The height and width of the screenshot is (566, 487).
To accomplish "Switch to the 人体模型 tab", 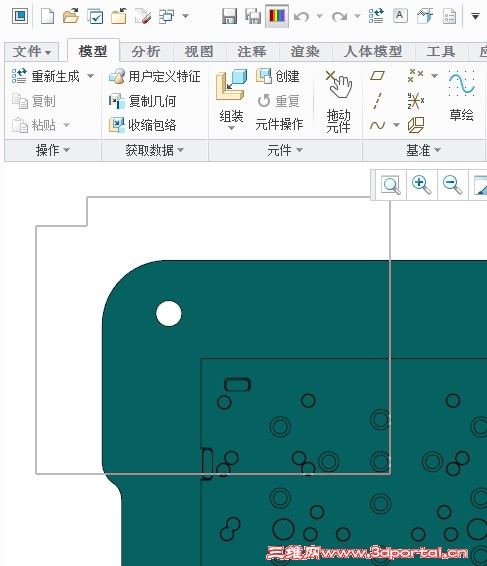I will point(373,52).
